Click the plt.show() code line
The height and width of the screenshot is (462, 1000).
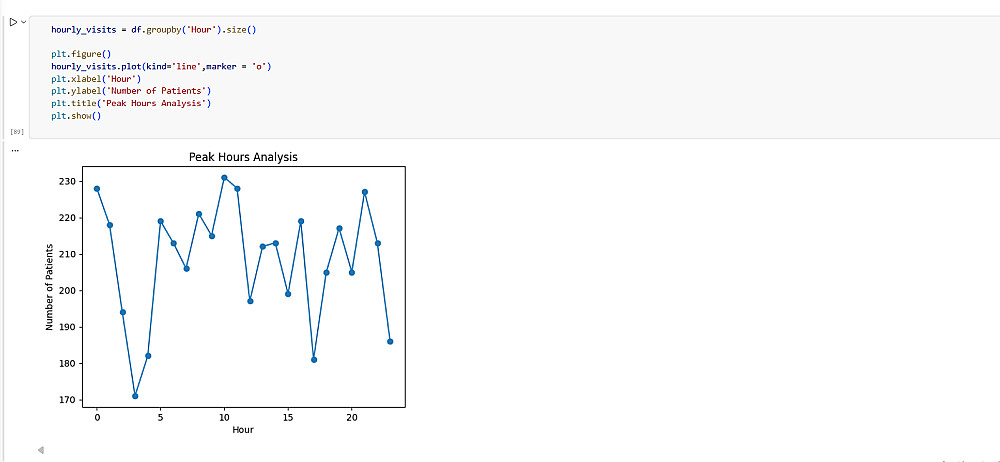click(x=76, y=116)
